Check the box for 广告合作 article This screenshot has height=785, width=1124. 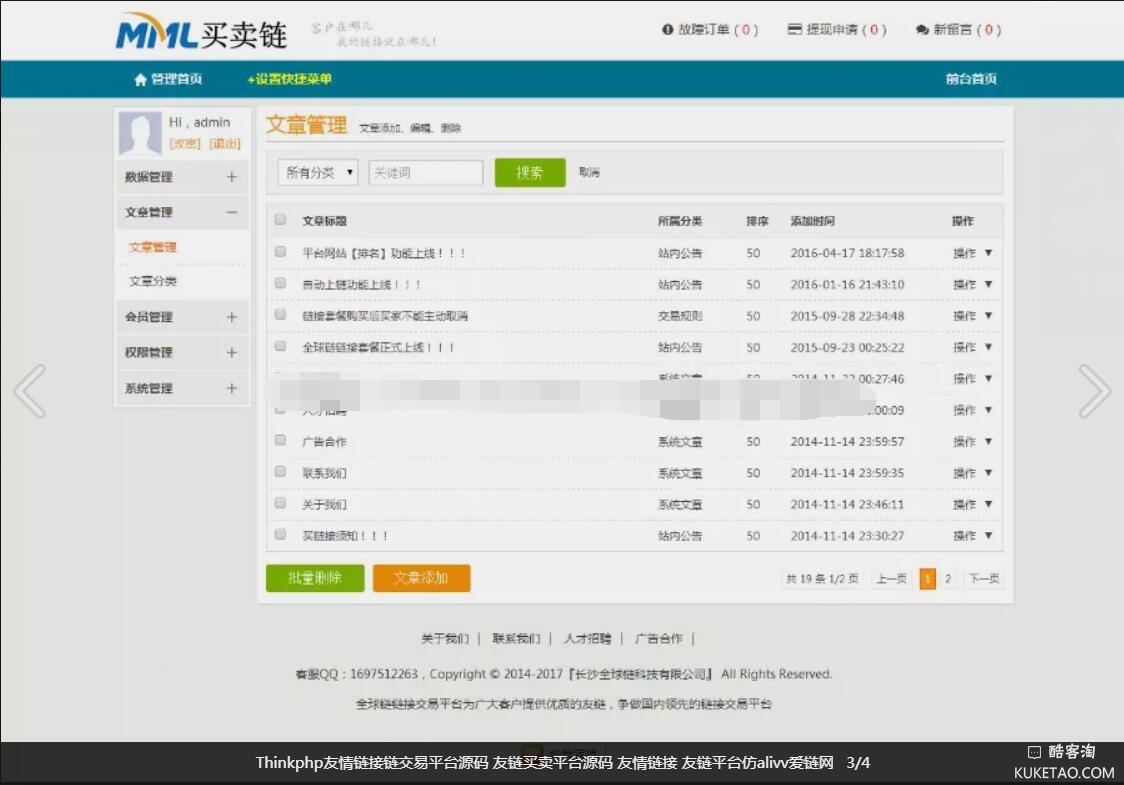(x=281, y=440)
